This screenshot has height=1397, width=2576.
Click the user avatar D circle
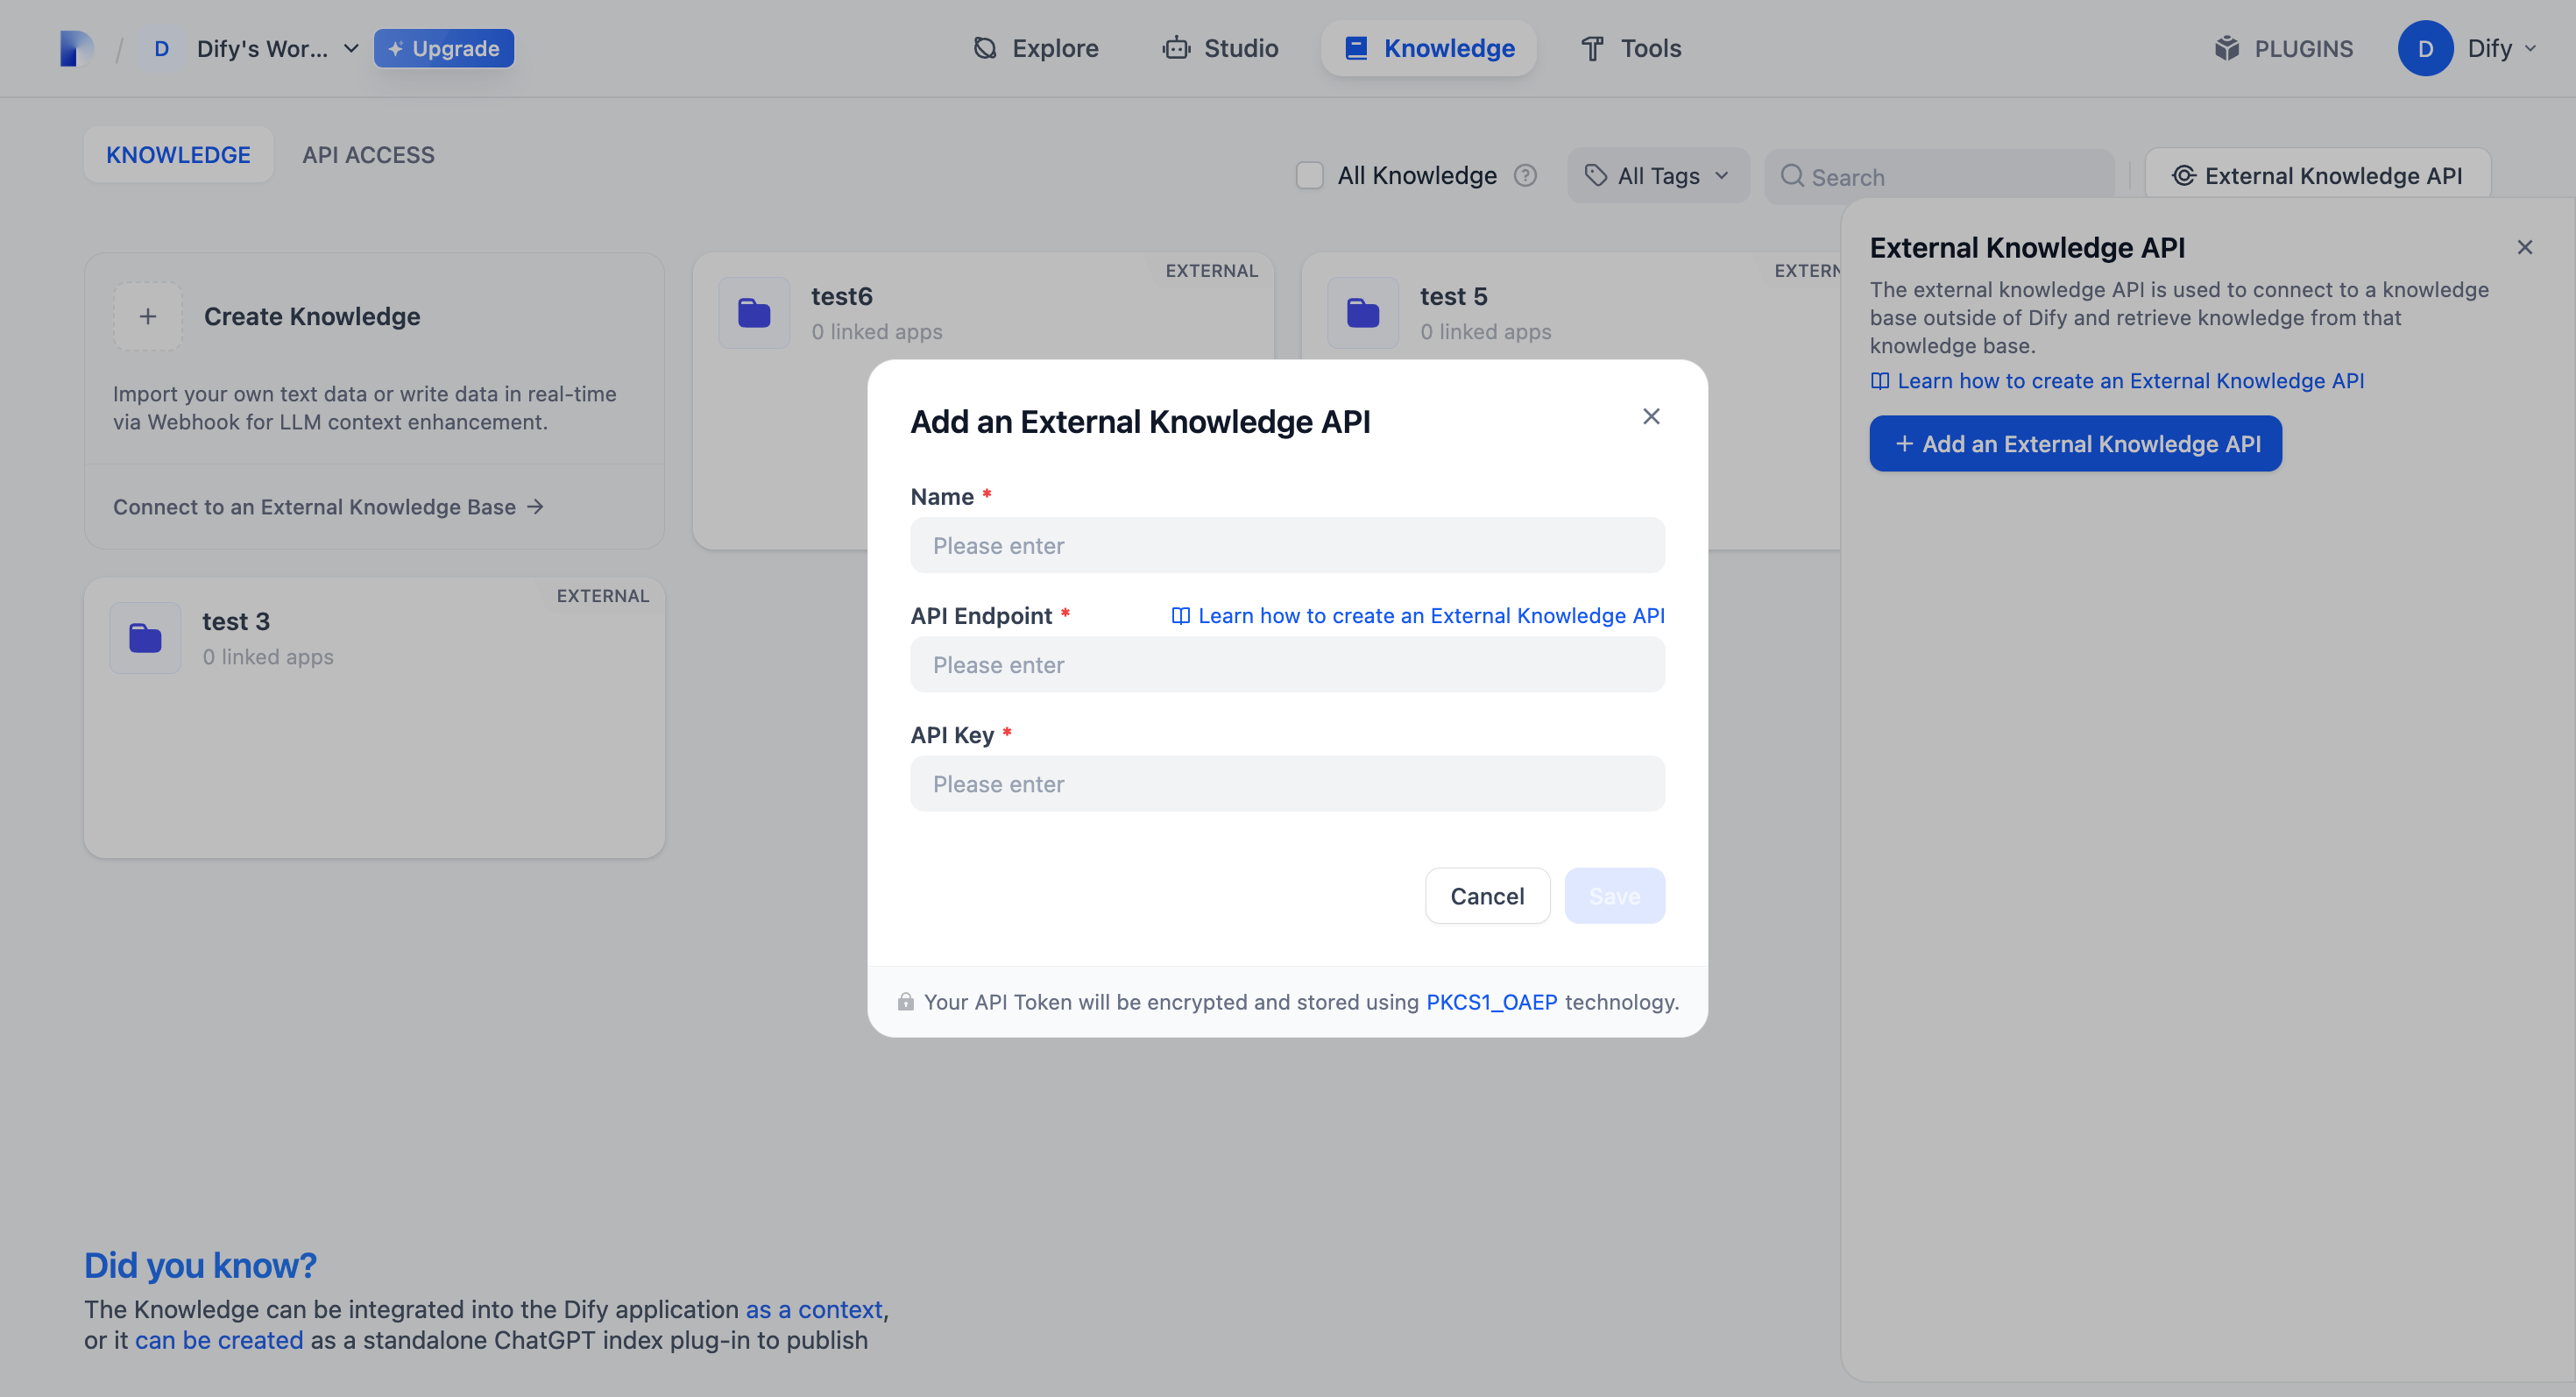click(x=2425, y=48)
